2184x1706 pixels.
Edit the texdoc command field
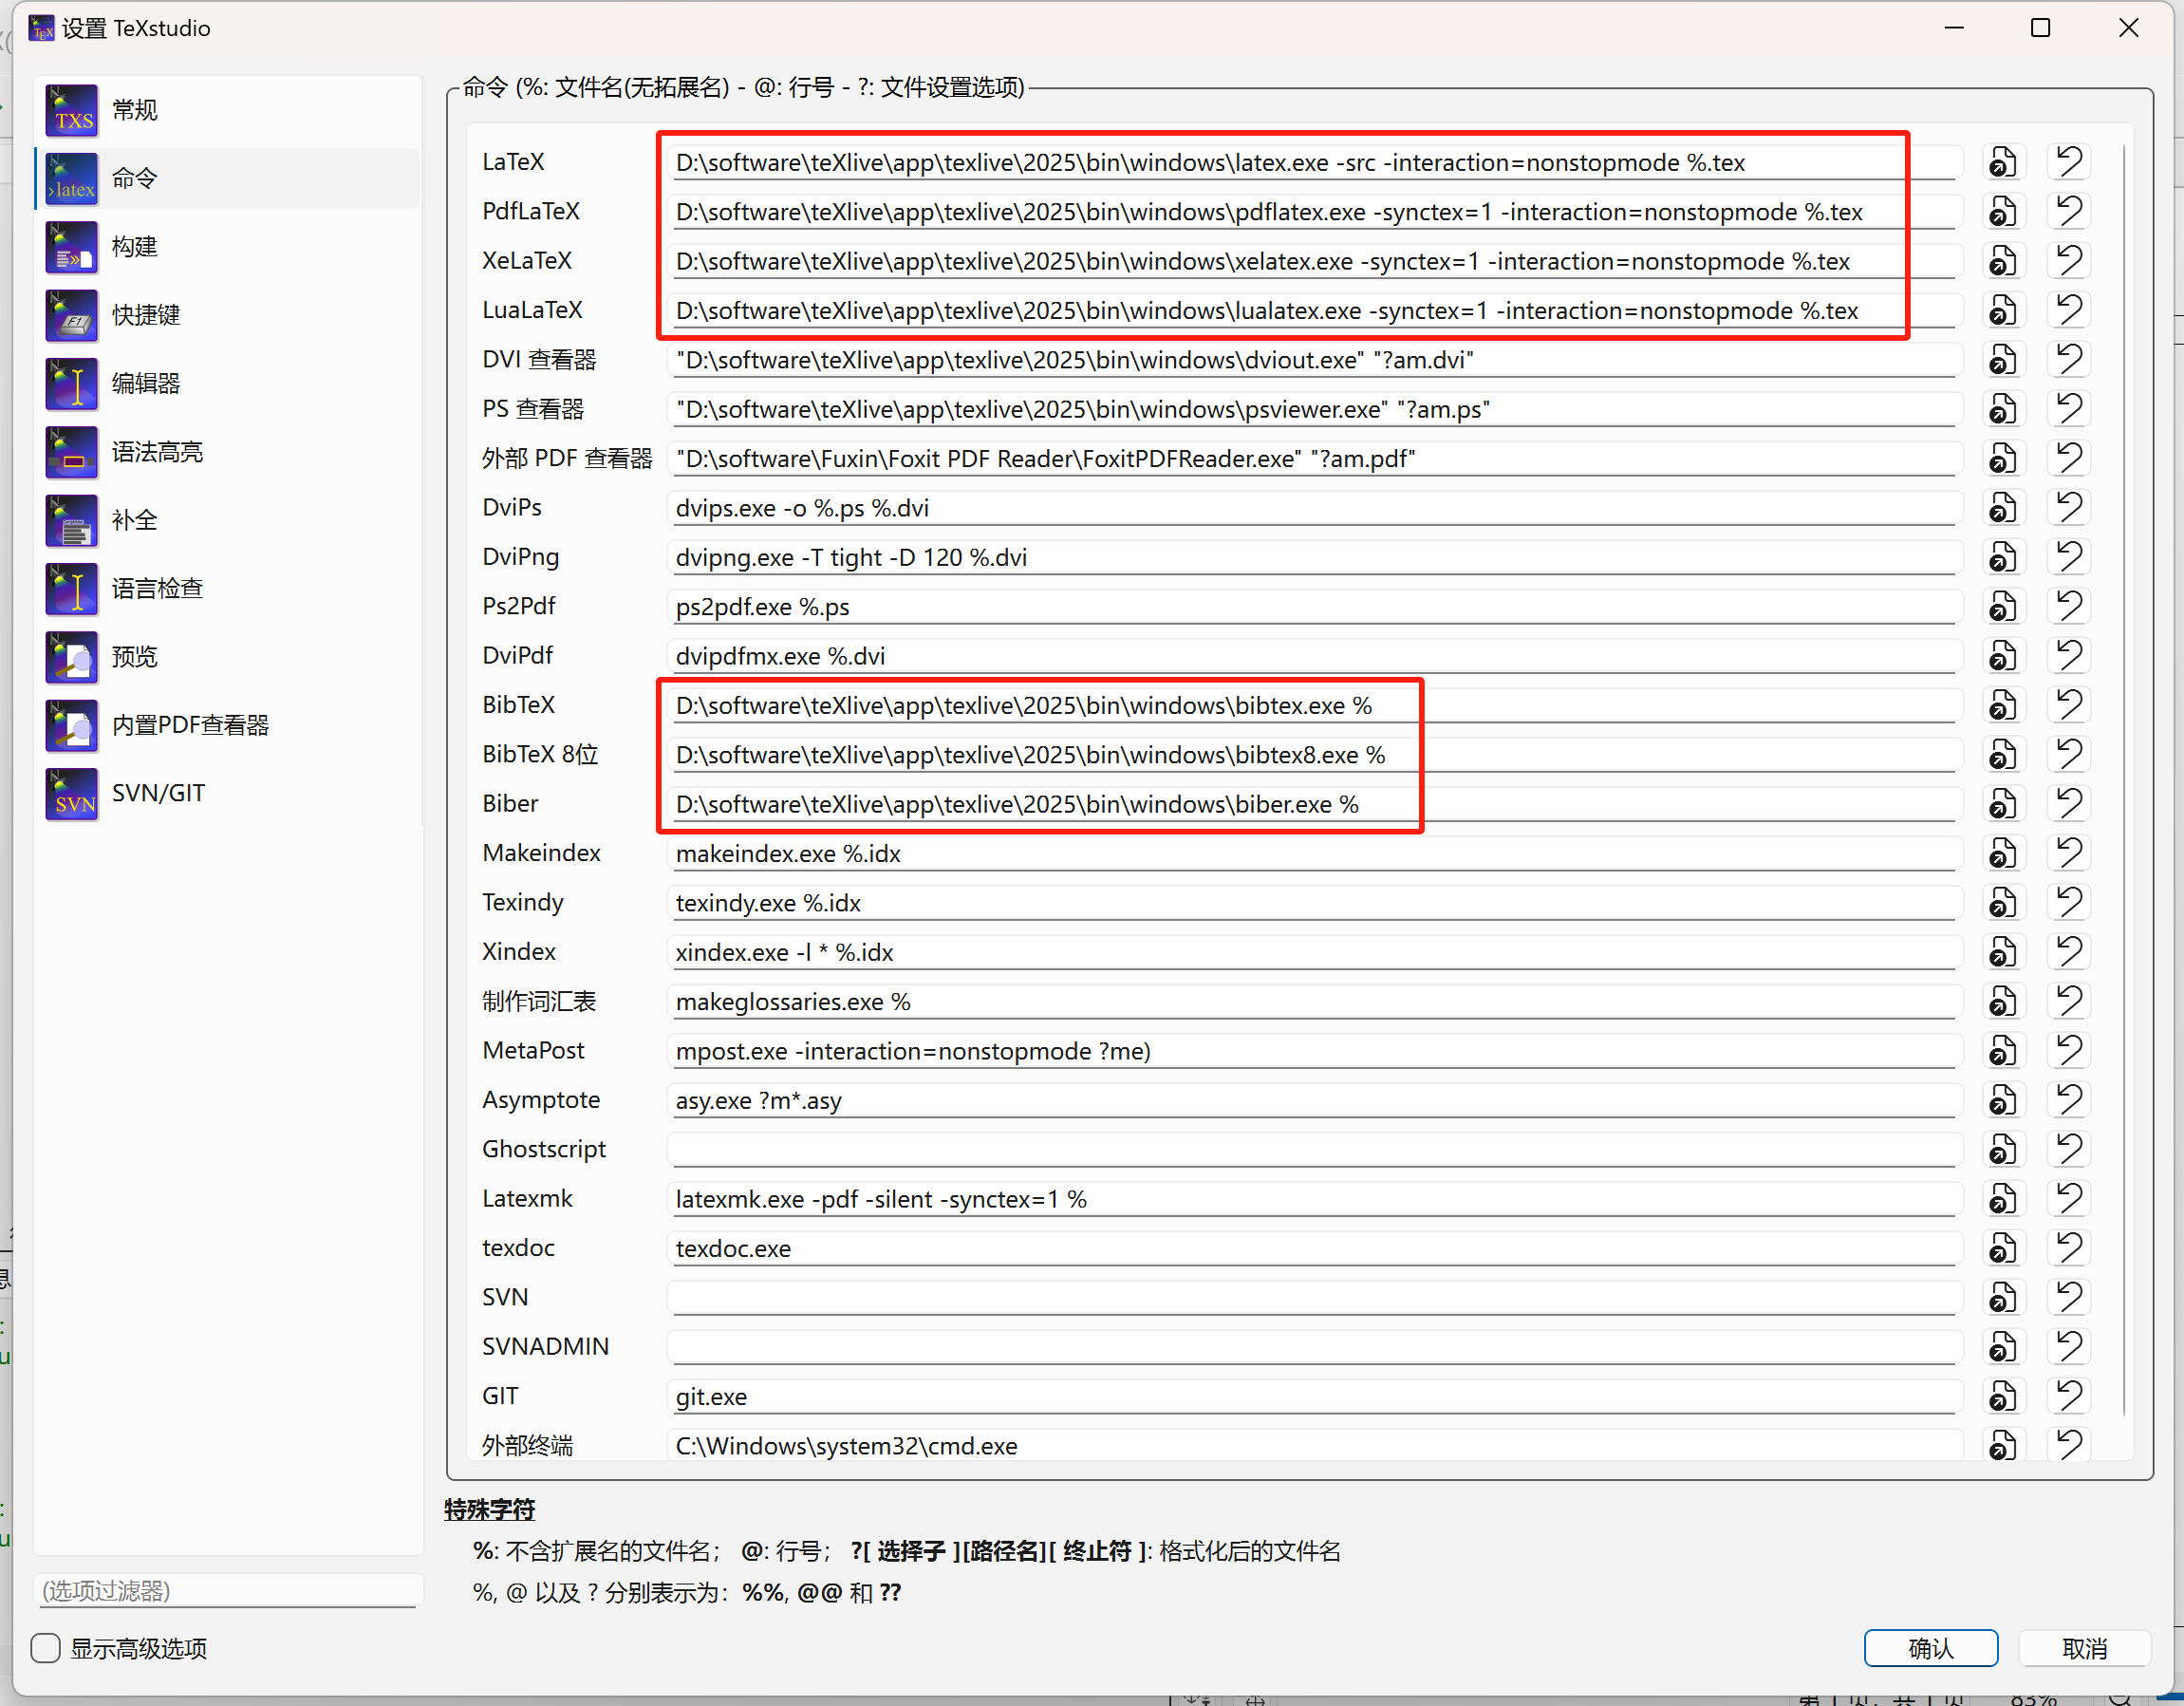click(1314, 1249)
